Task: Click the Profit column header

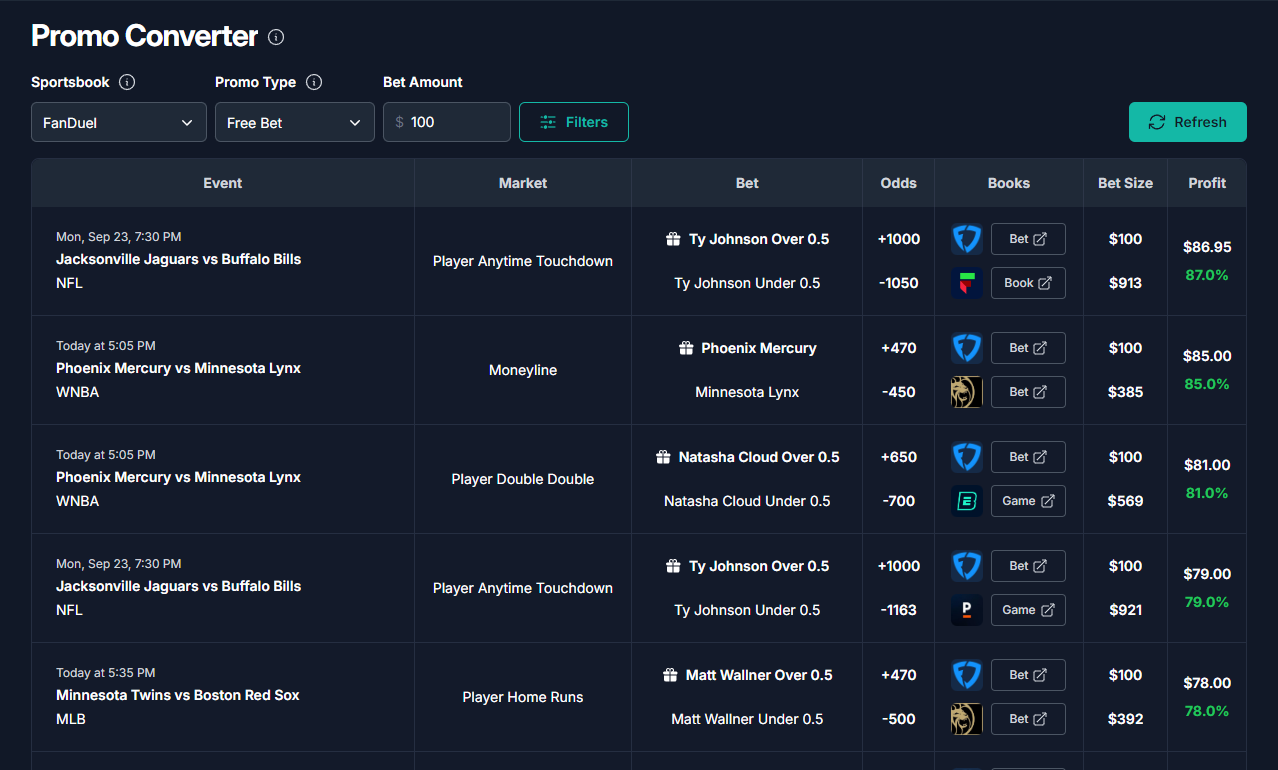Action: pyautogui.click(x=1207, y=183)
